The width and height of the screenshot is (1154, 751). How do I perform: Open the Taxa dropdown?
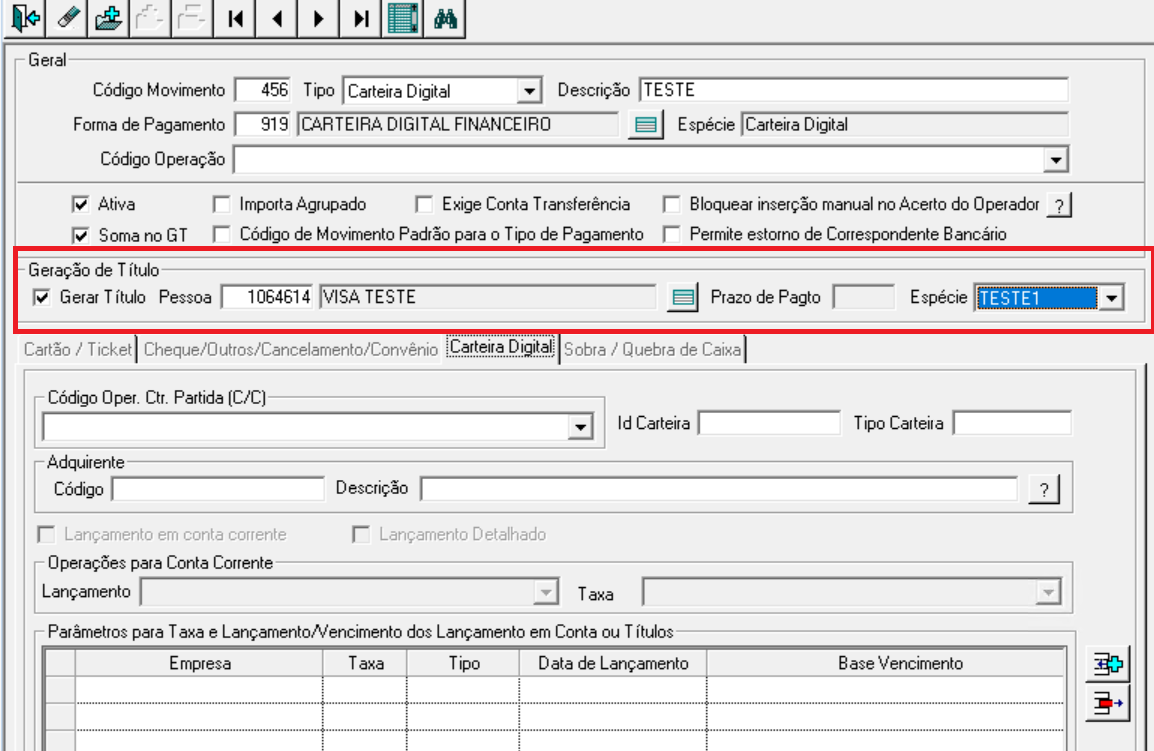[x=1048, y=592]
